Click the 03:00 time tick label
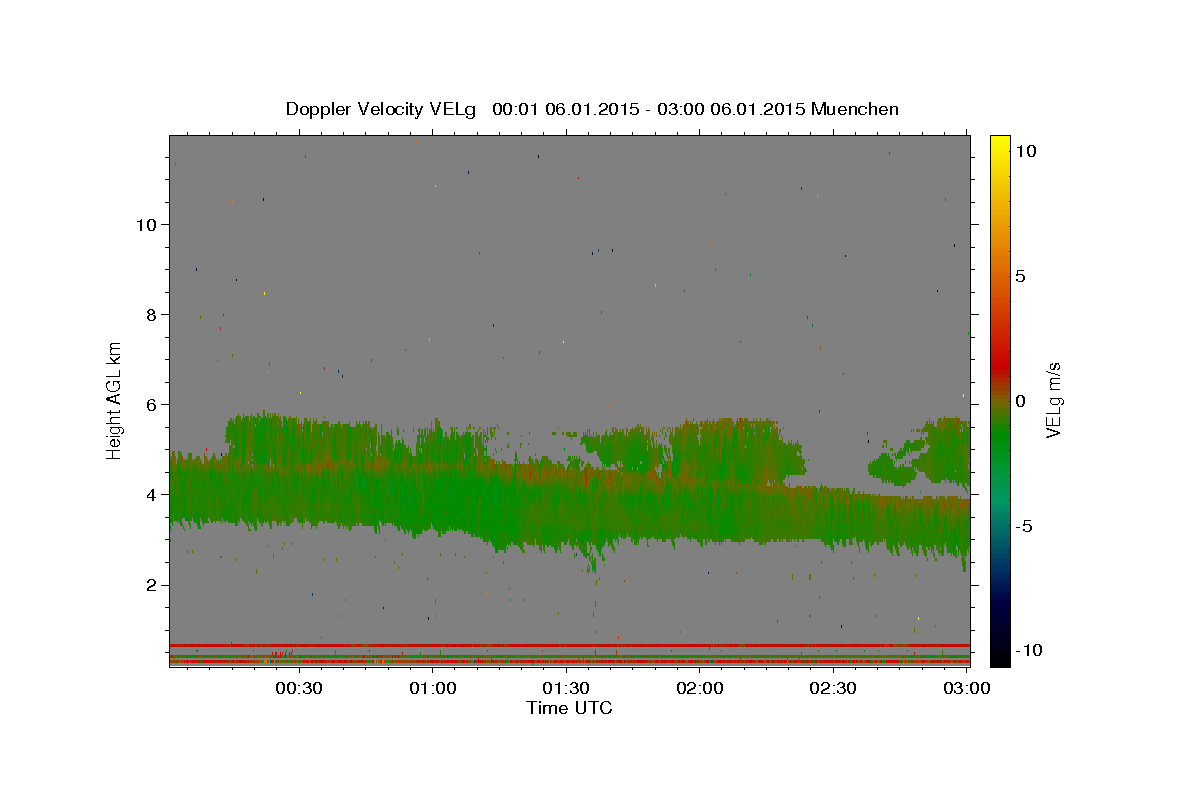 [967, 689]
